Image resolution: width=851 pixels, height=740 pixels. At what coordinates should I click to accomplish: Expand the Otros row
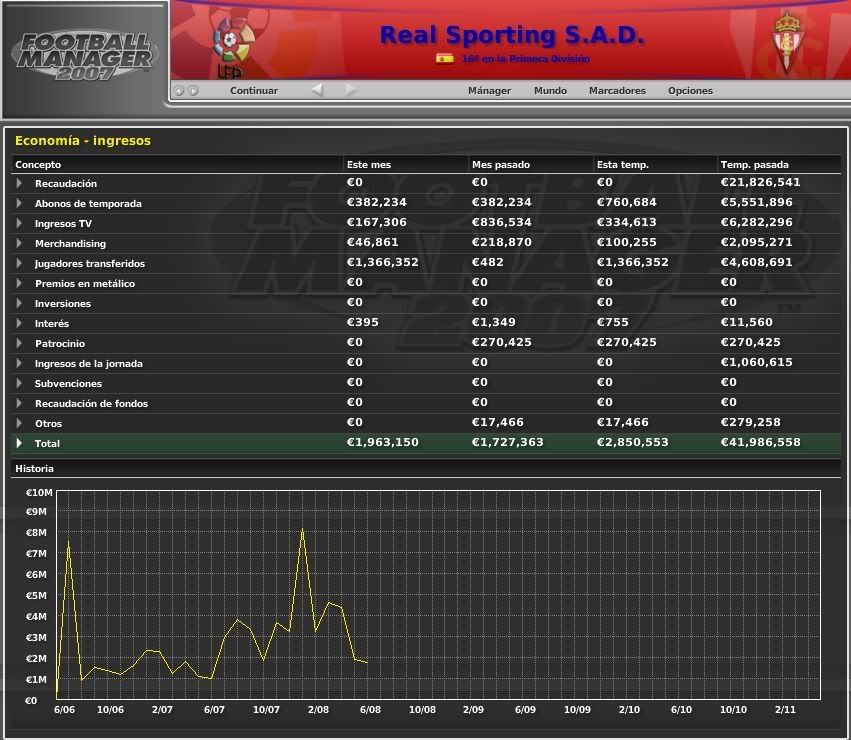point(20,423)
